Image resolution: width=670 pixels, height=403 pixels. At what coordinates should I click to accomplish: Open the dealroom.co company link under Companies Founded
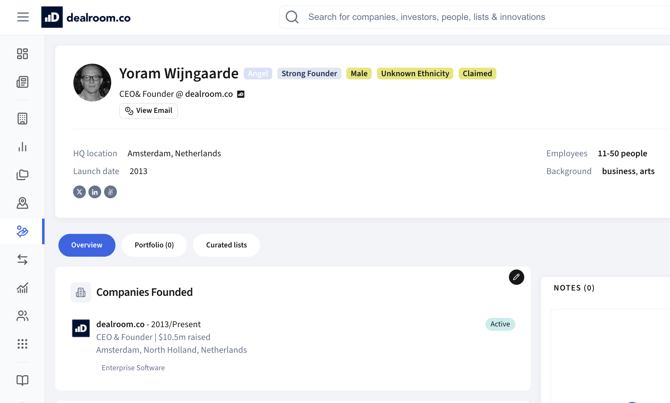click(x=120, y=324)
